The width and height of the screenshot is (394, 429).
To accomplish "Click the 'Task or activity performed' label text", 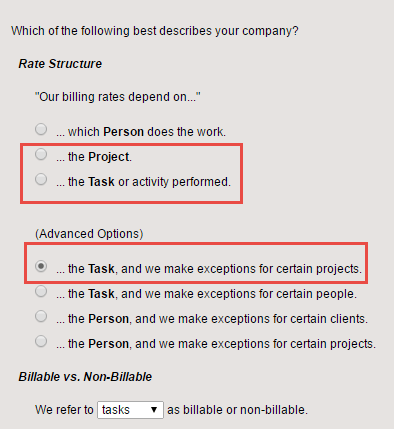I will click(143, 182).
